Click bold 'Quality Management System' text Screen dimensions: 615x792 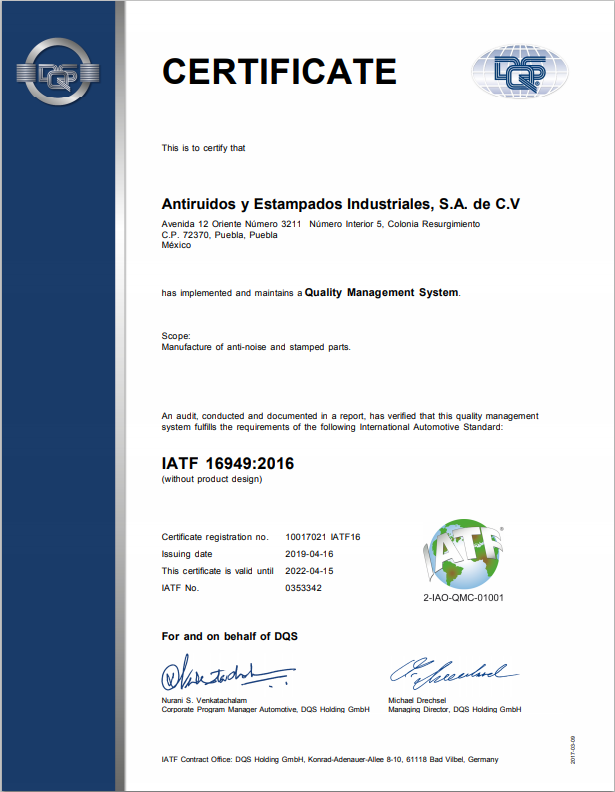click(x=382, y=292)
